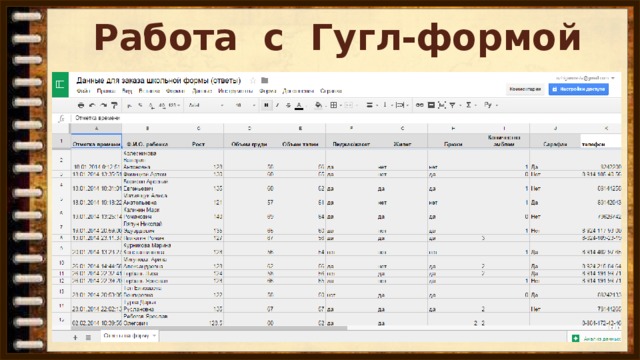Open text wrapping options

(x=402, y=105)
